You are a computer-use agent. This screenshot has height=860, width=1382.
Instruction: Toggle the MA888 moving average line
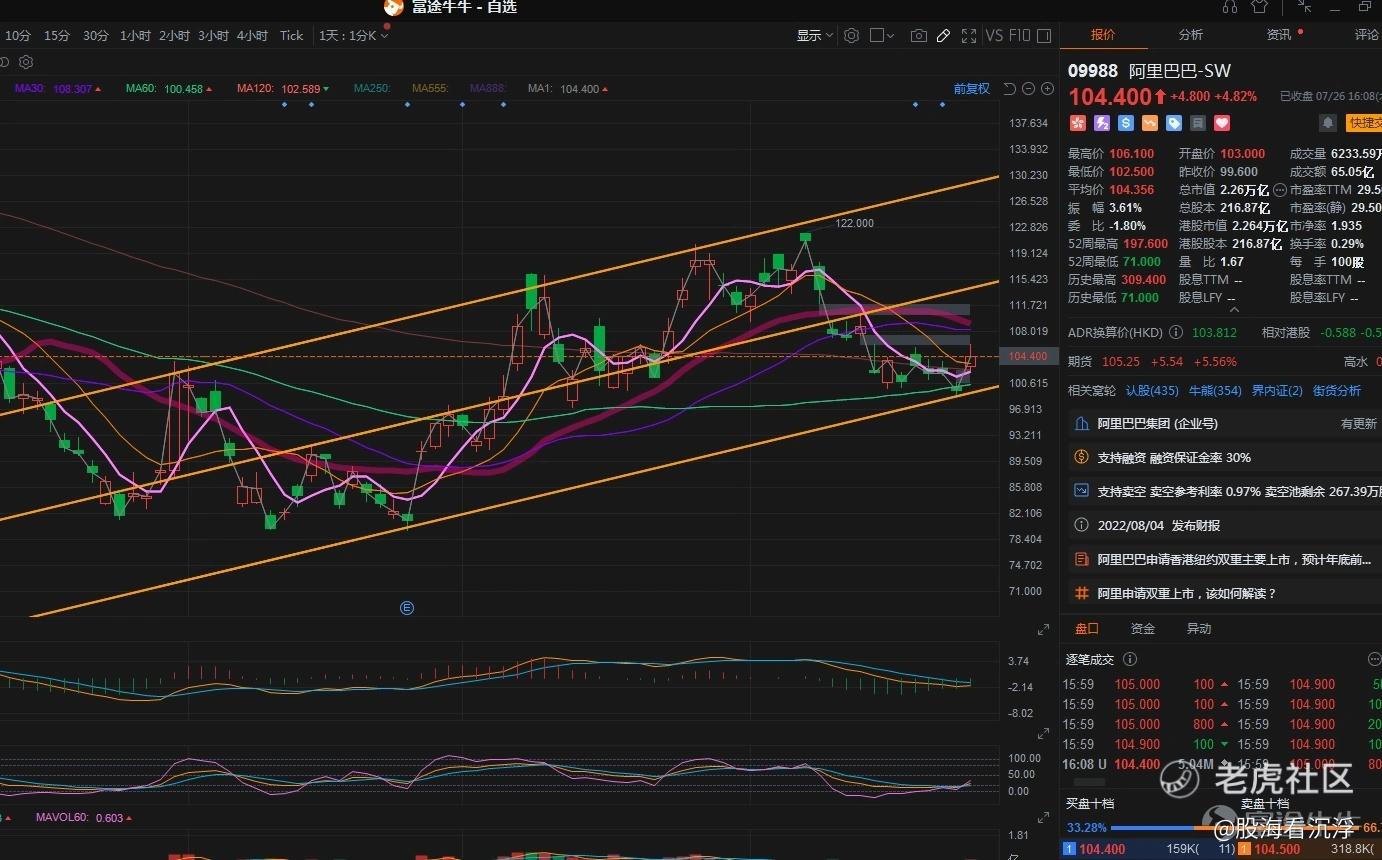488,89
